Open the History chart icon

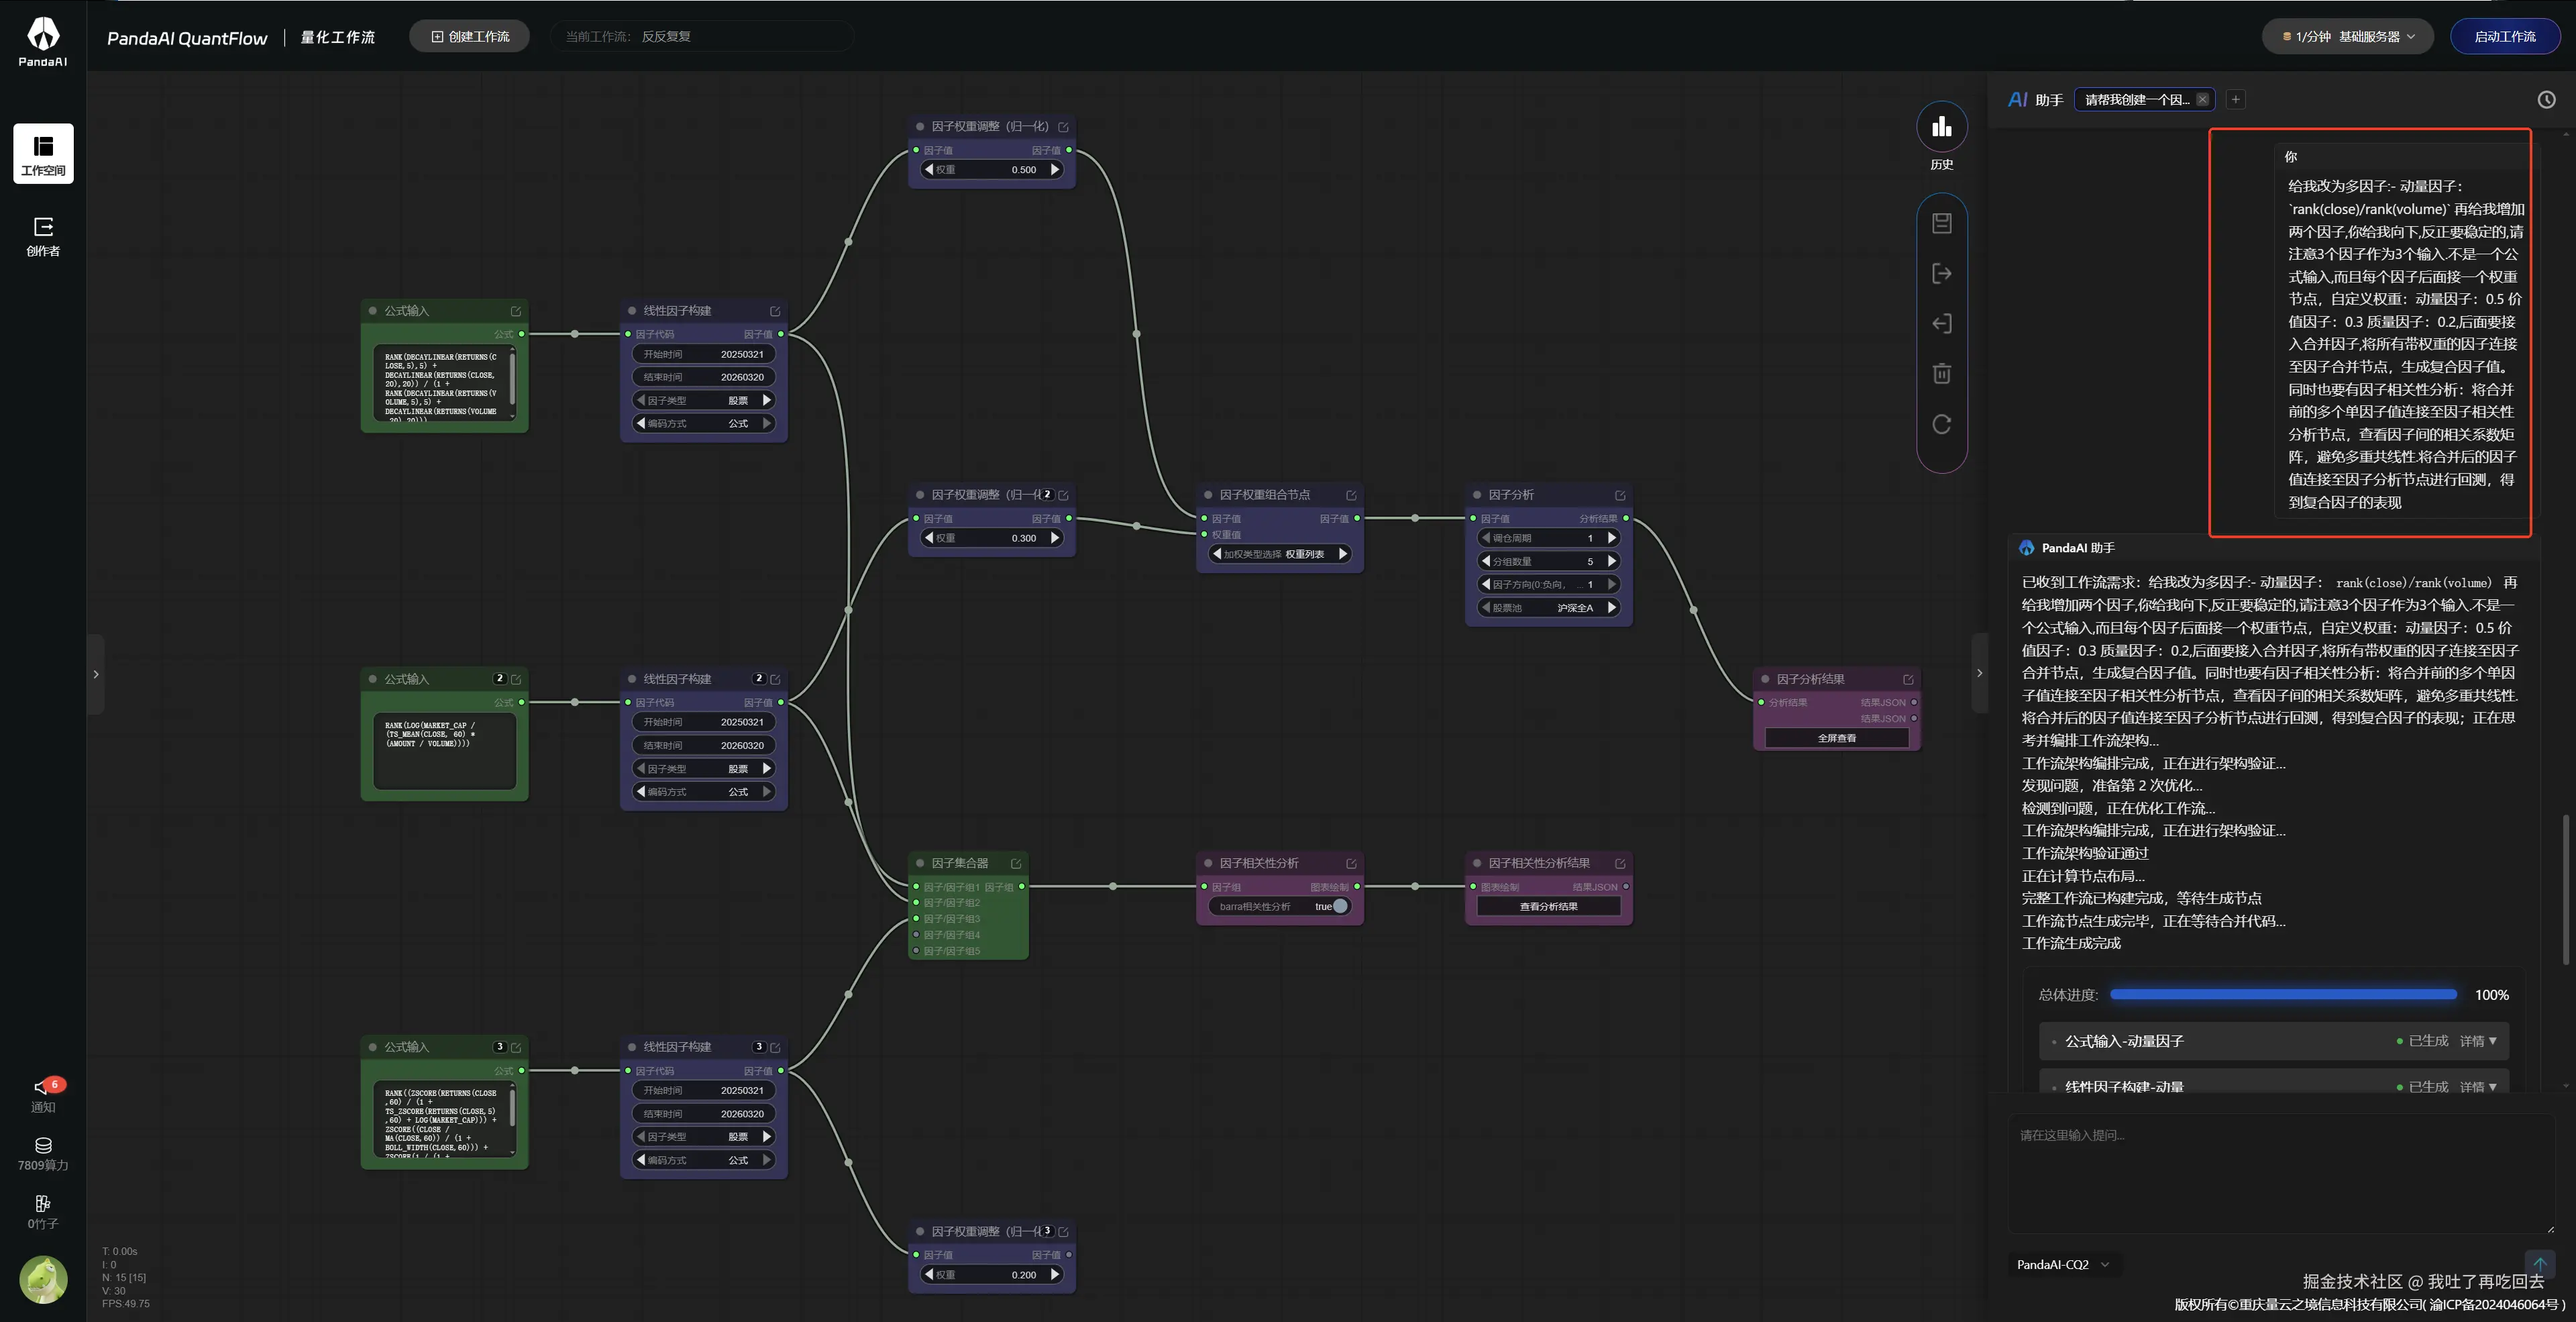[1941, 127]
